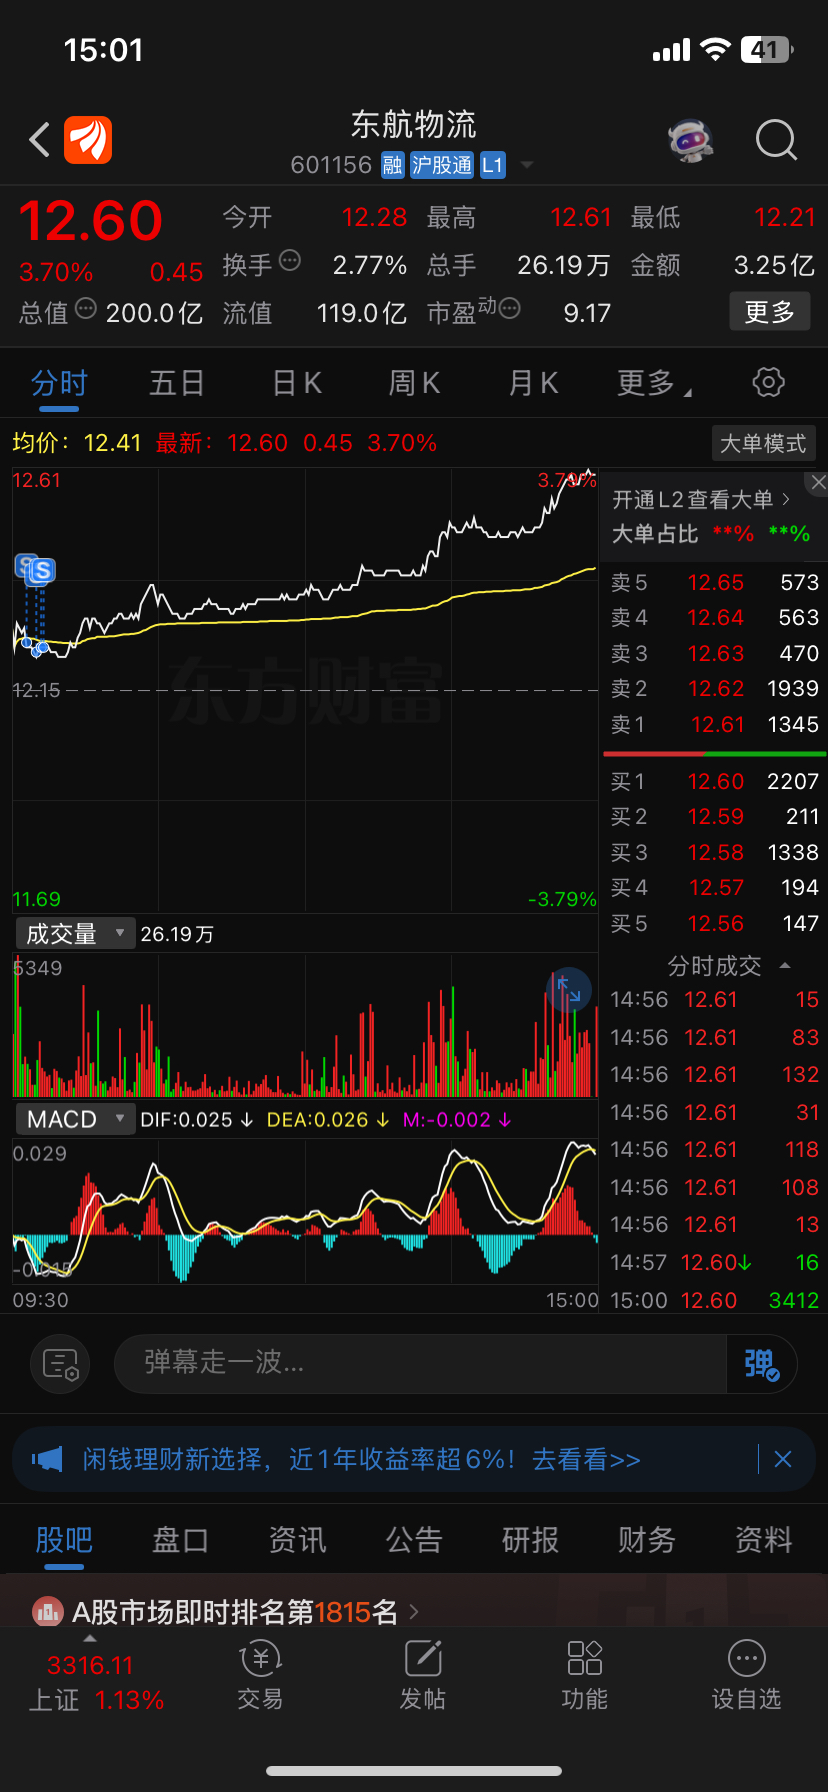
Task: Close the L2 big-order promo panel
Action: 818,483
